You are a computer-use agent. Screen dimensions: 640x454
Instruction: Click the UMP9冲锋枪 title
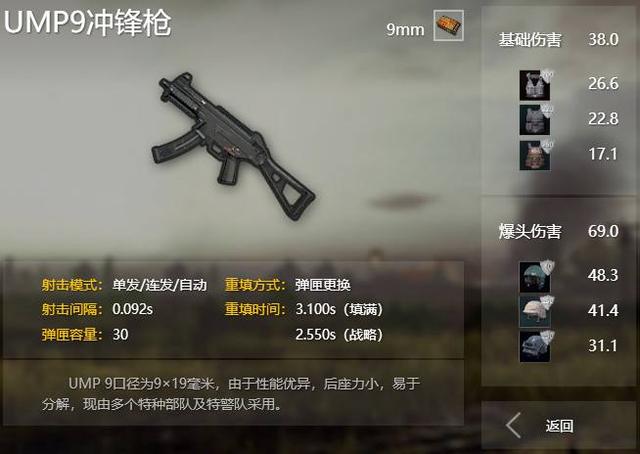click(x=87, y=22)
